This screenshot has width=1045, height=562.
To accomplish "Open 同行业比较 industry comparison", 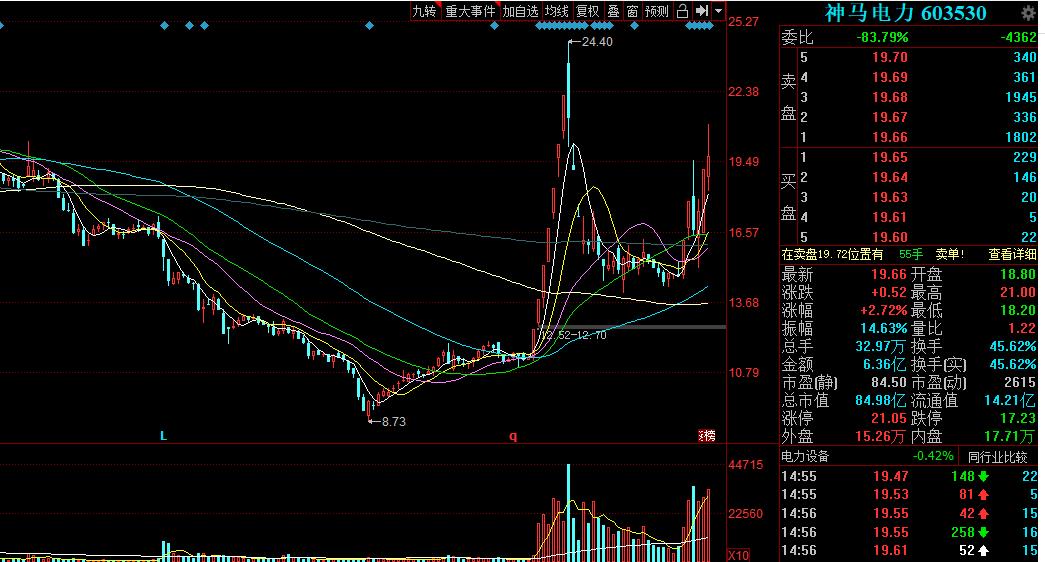I will (997, 457).
